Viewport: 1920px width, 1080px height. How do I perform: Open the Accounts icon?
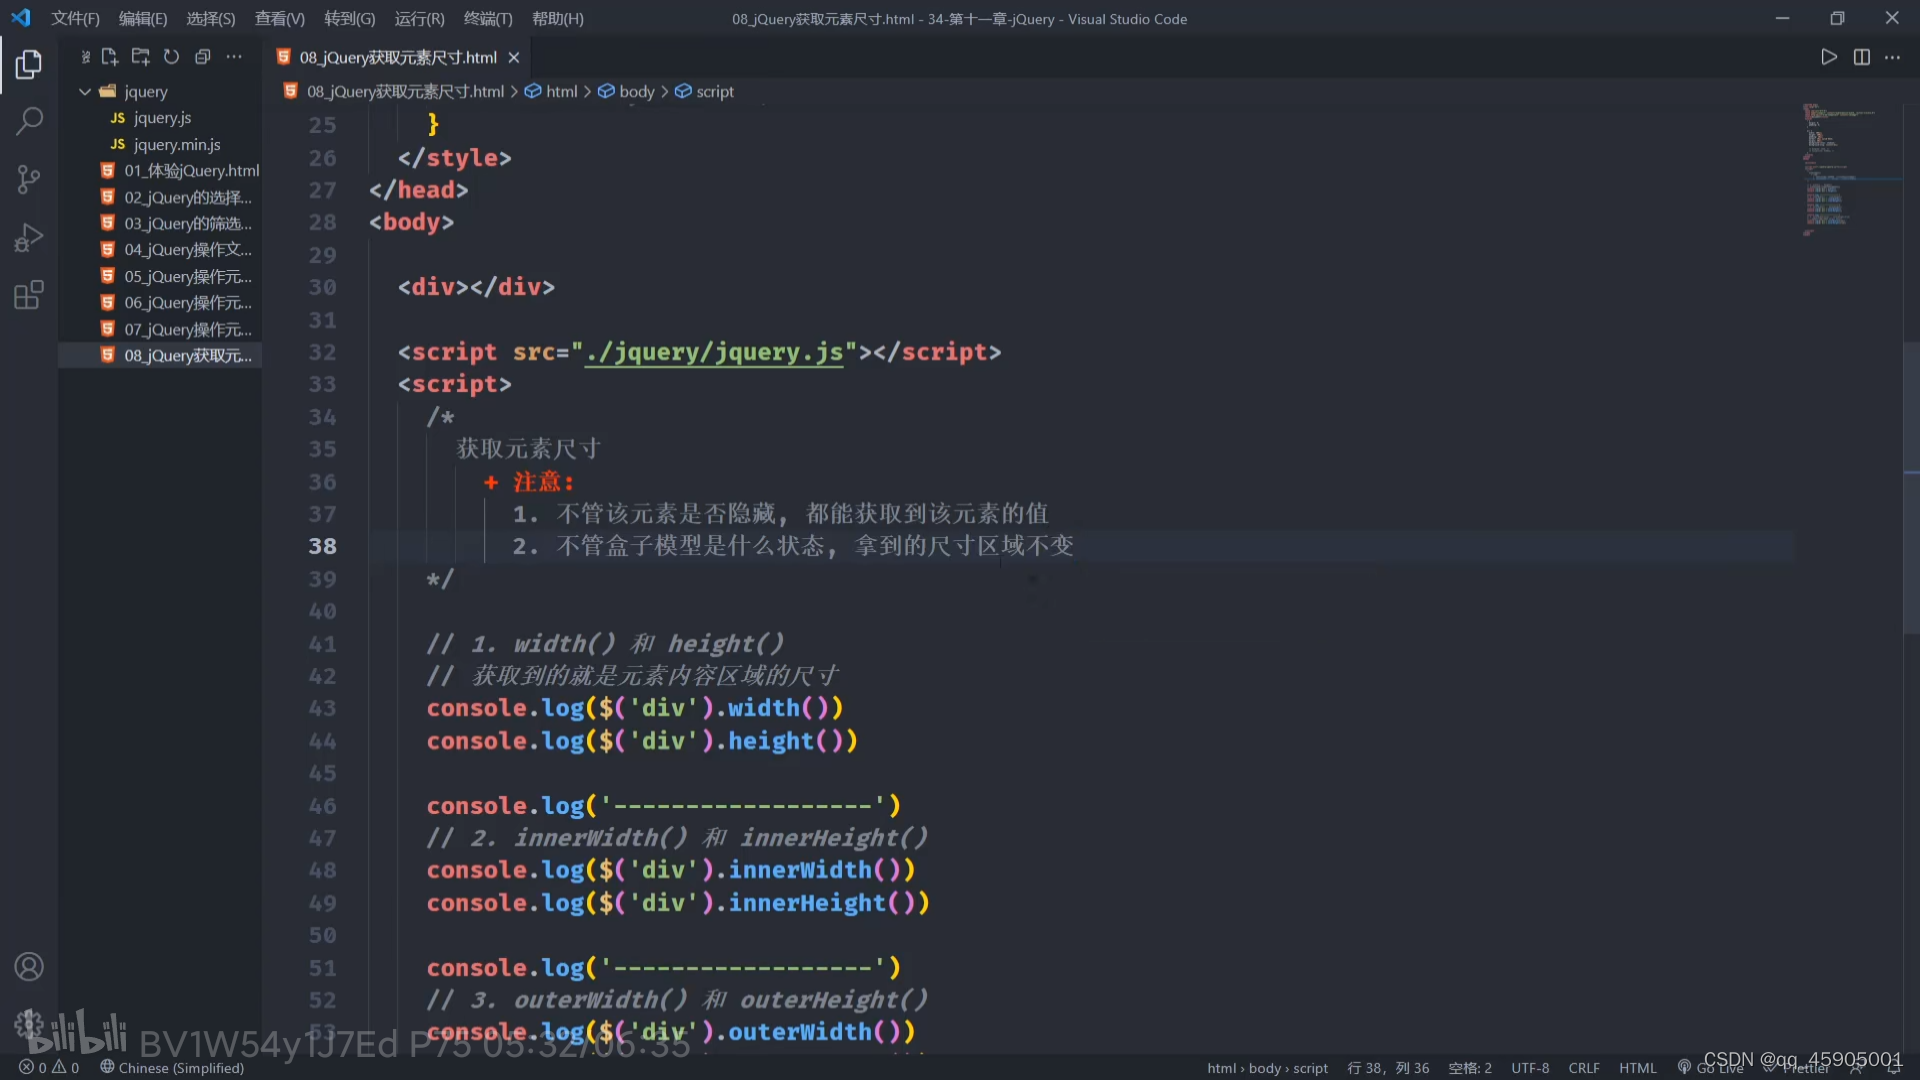[x=29, y=966]
